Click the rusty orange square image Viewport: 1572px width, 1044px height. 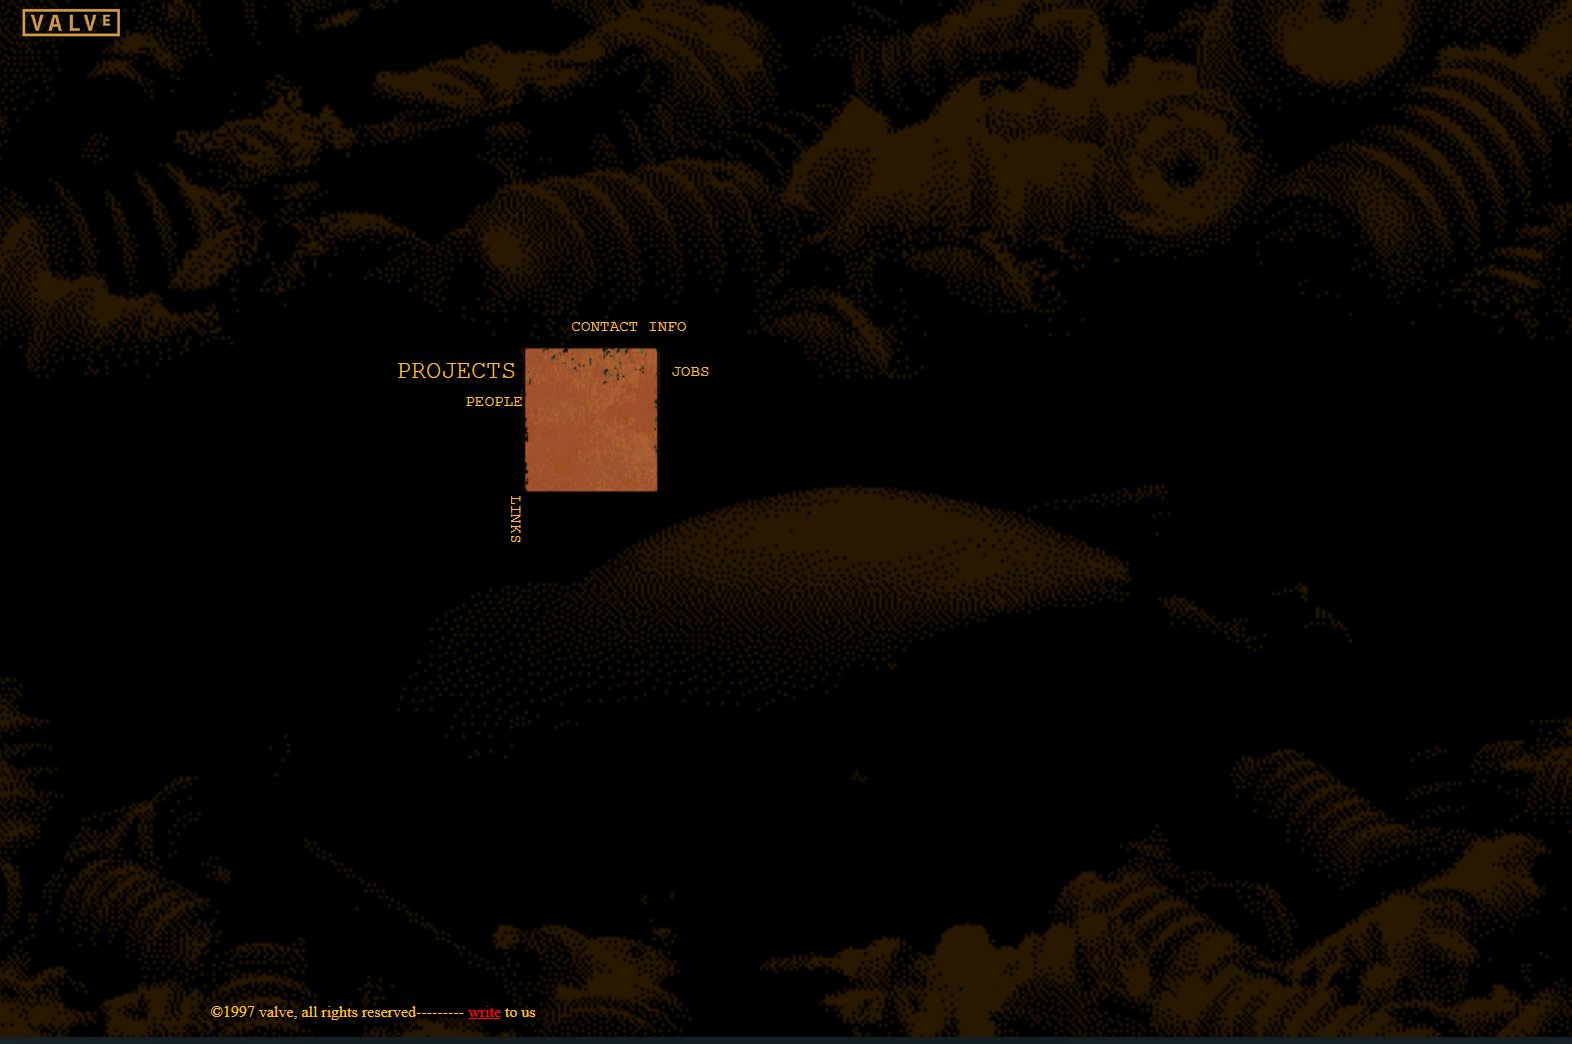591,420
